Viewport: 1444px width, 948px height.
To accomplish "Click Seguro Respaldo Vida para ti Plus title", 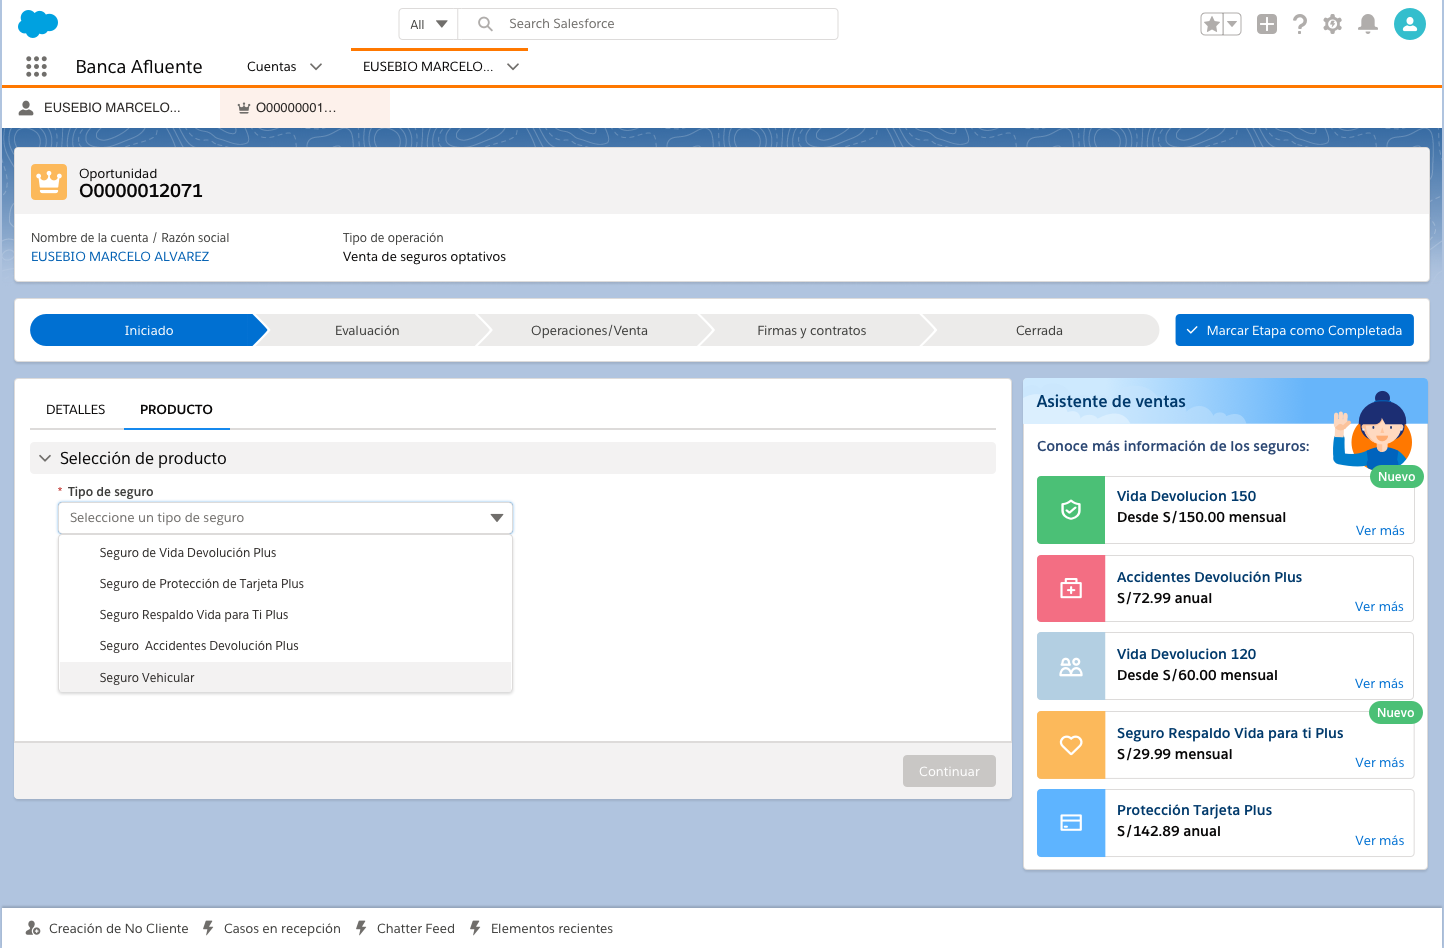I will click(1230, 733).
